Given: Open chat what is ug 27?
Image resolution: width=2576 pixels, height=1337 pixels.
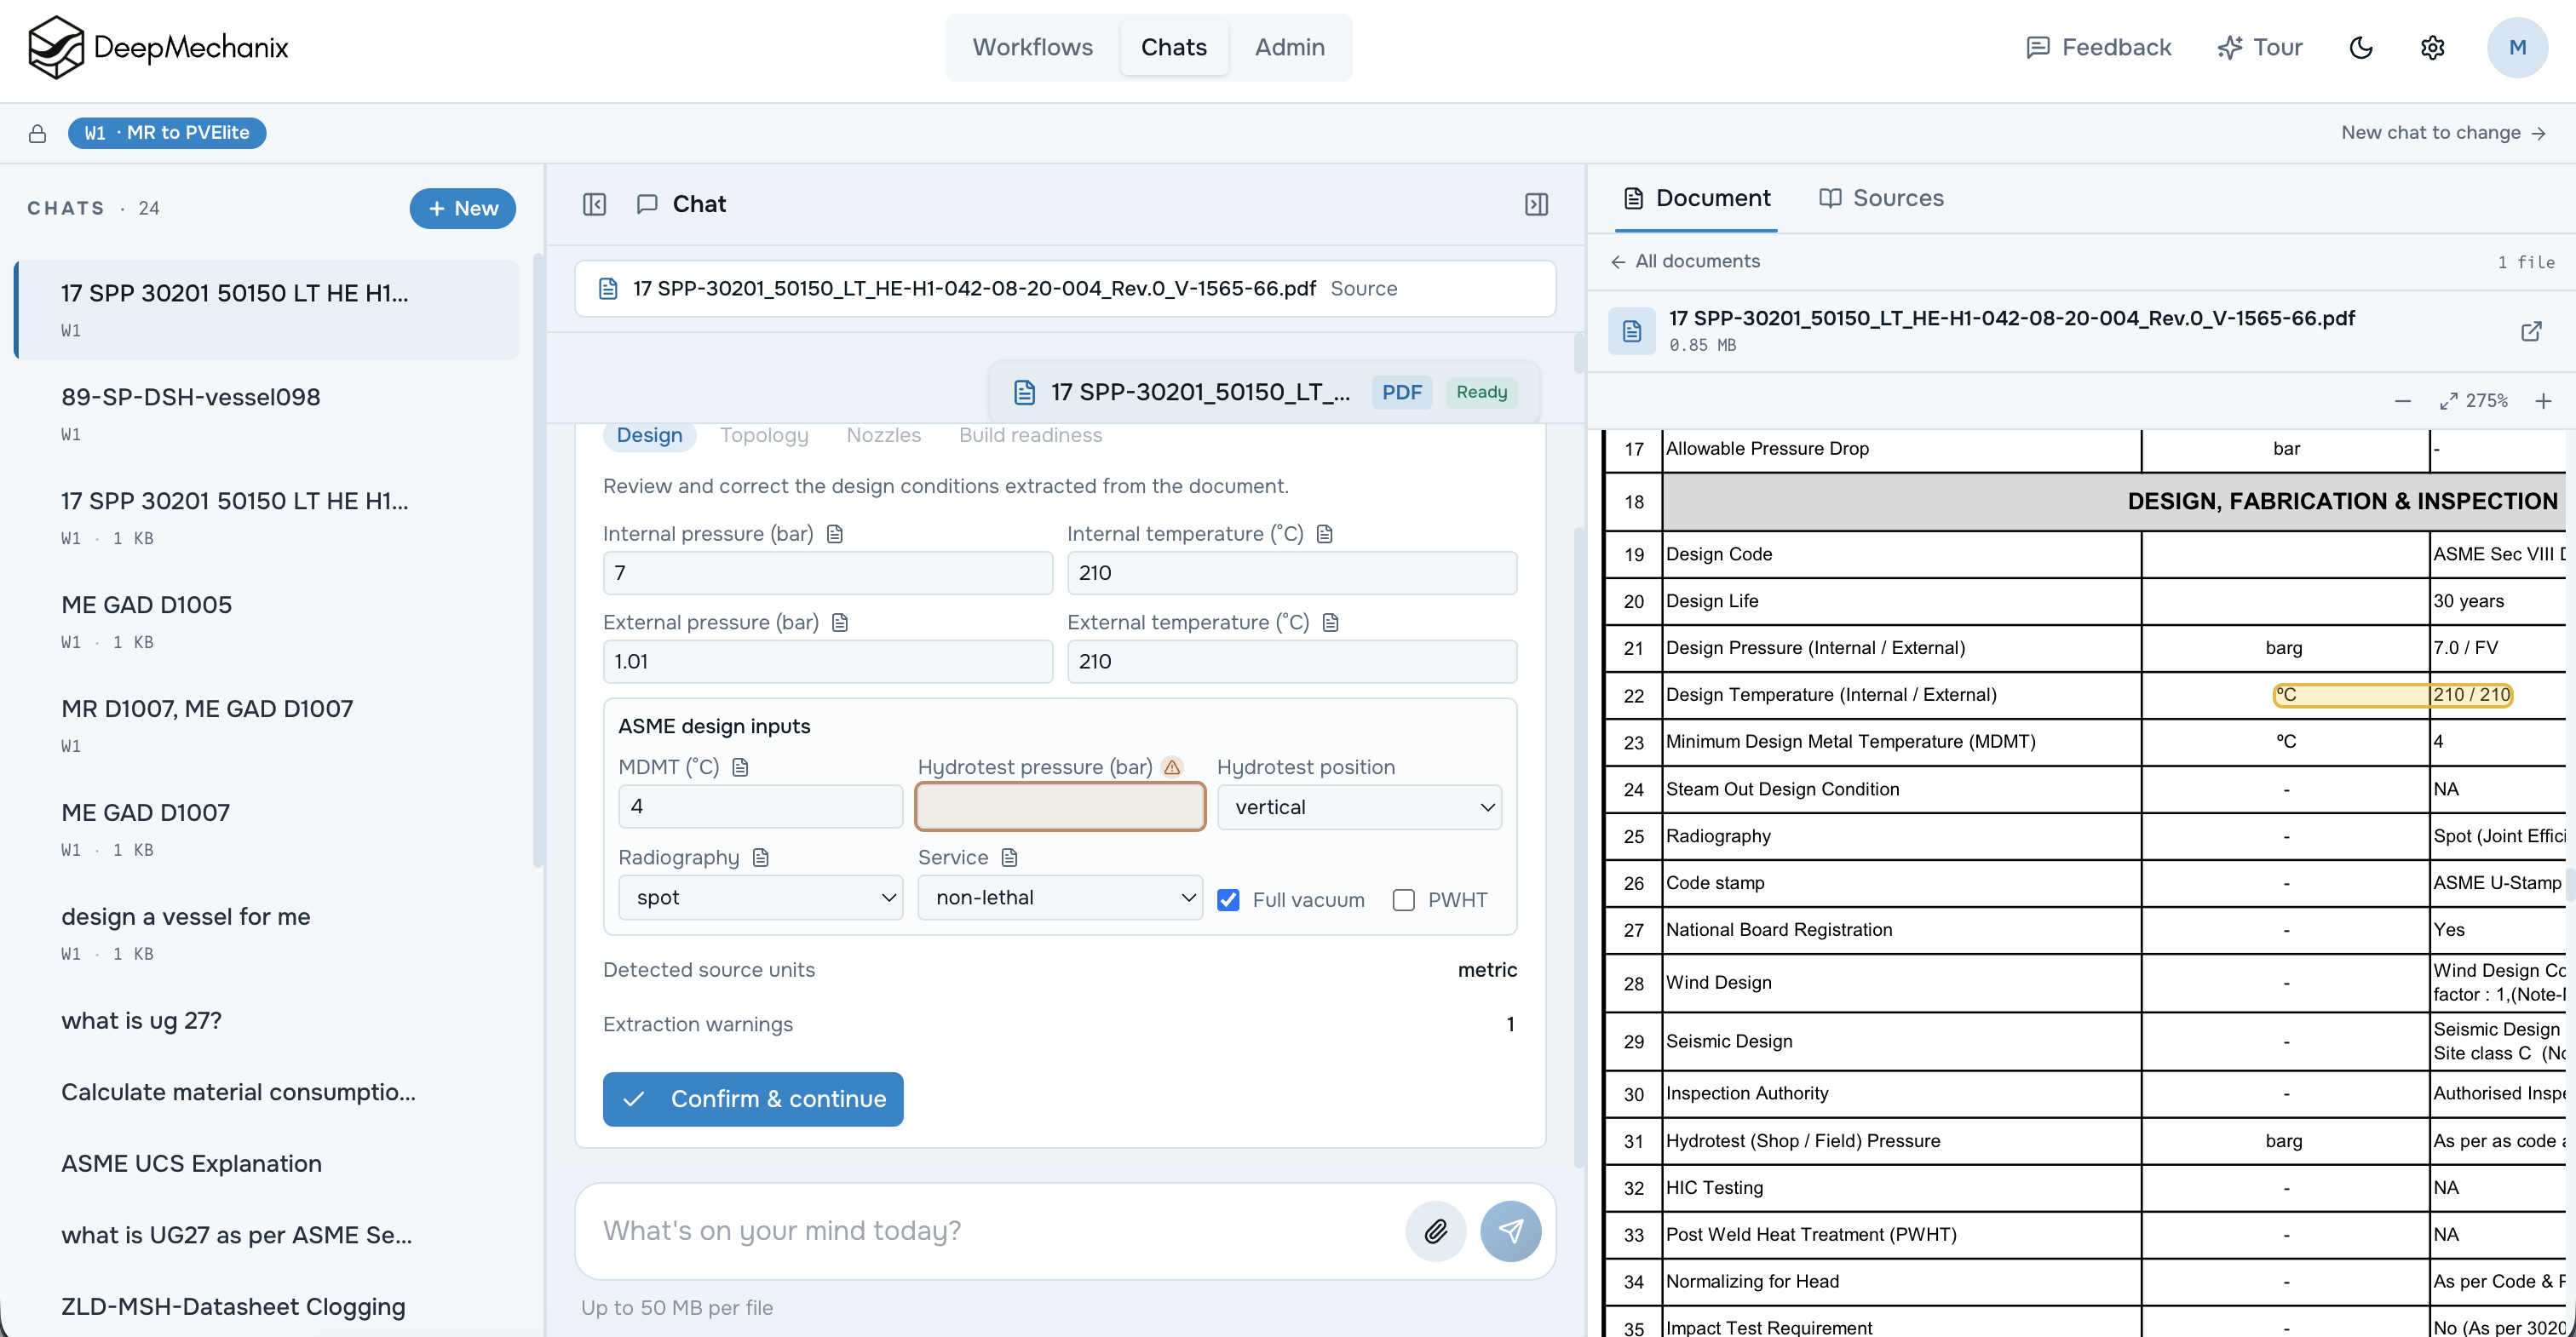Looking at the screenshot, I should click(x=267, y=1021).
